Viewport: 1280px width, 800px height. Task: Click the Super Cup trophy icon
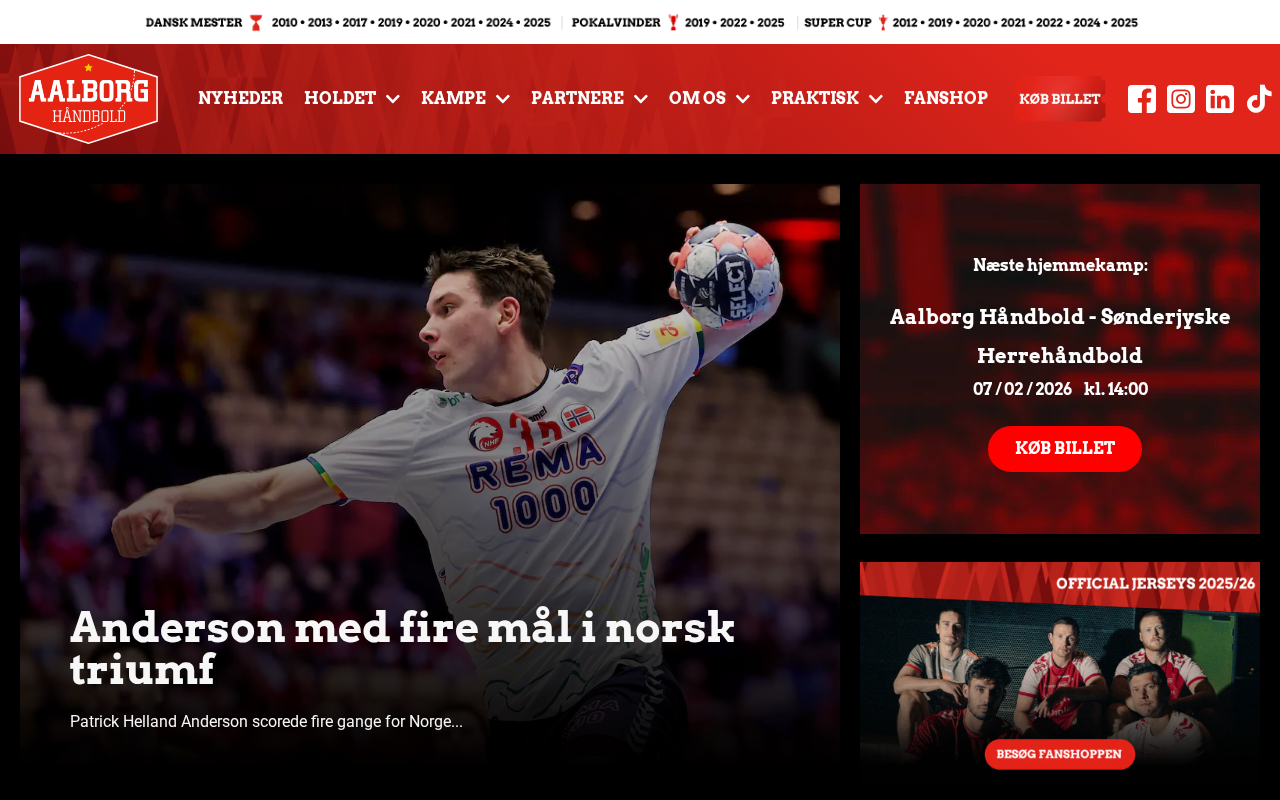883,23
